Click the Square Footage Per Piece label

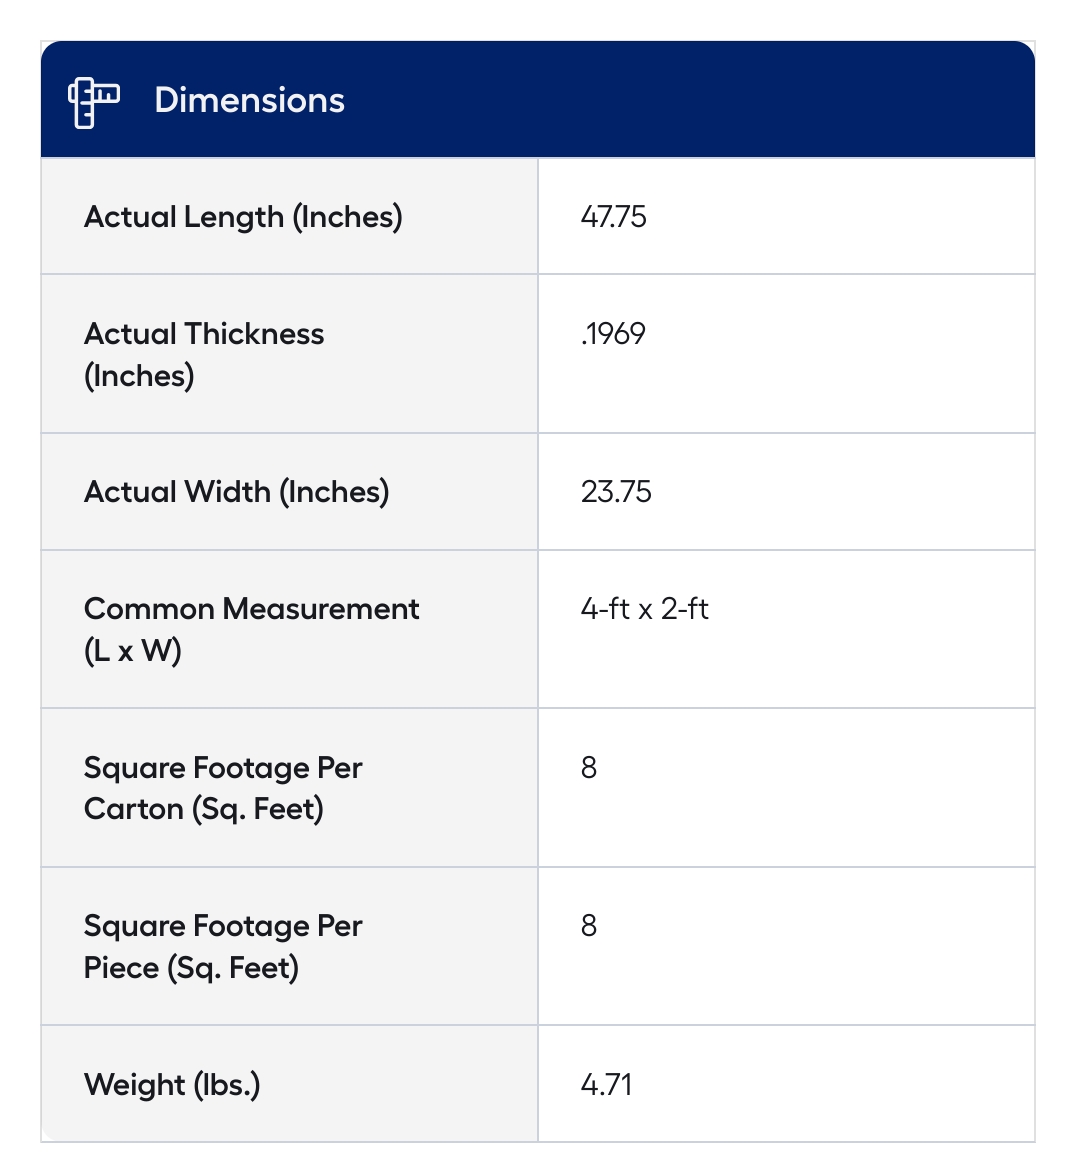click(223, 926)
